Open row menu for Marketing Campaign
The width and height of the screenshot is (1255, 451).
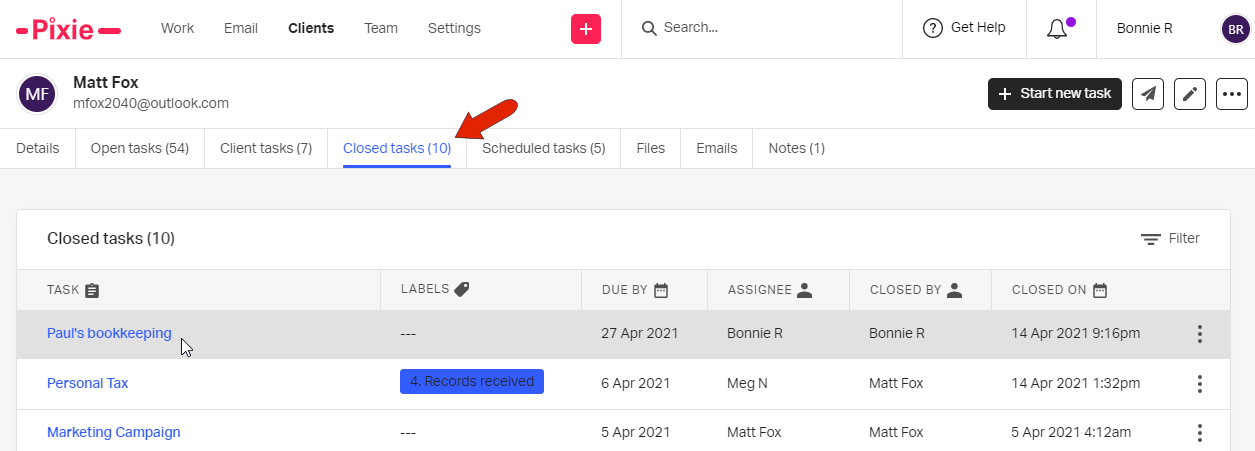point(1200,433)
